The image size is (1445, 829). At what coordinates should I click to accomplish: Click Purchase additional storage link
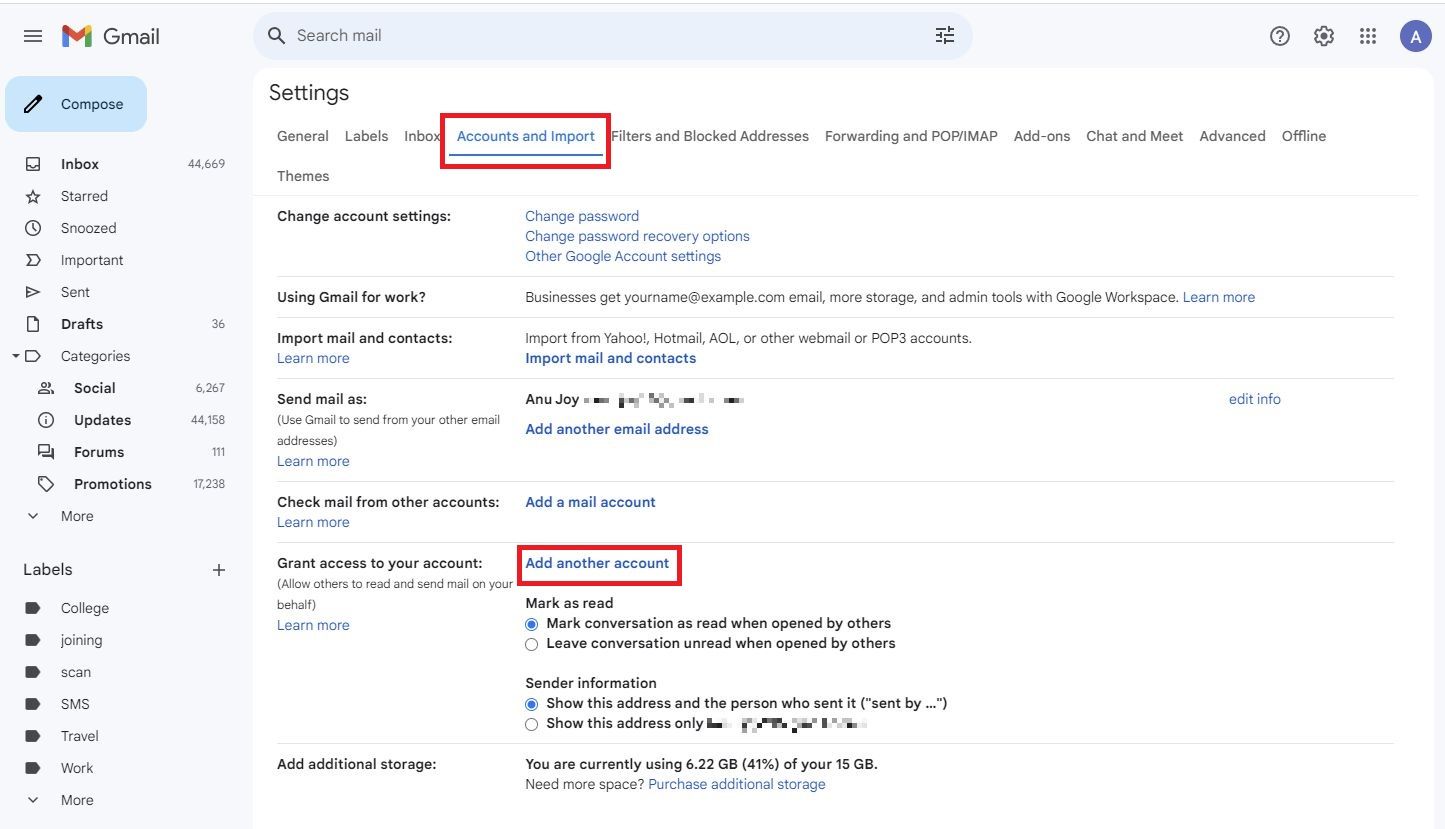(x=737, y=784)
